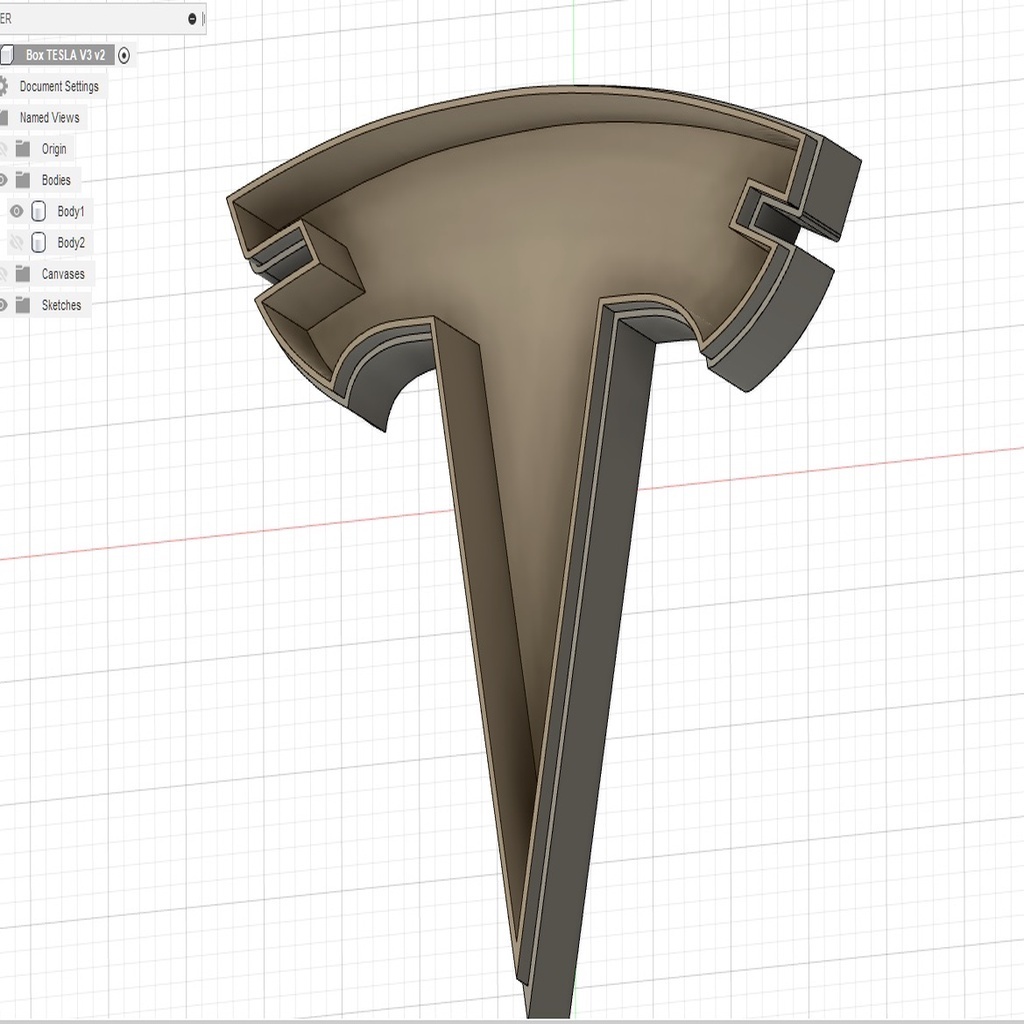The width and height of the screenshot is (1024, 1024).
Task: Open the Document Settings gear icon
Action: tap(4, 87)
